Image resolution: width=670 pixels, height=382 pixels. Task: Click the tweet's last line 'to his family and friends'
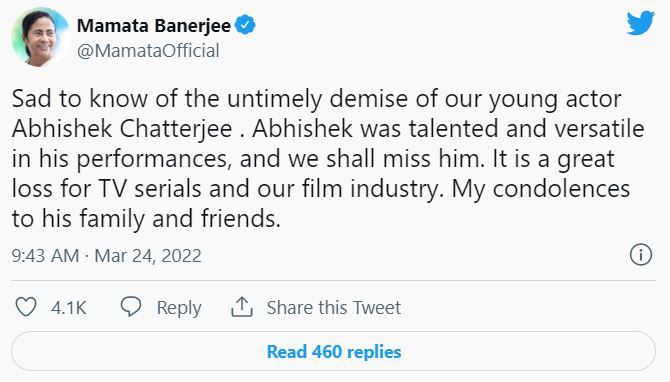146,219
